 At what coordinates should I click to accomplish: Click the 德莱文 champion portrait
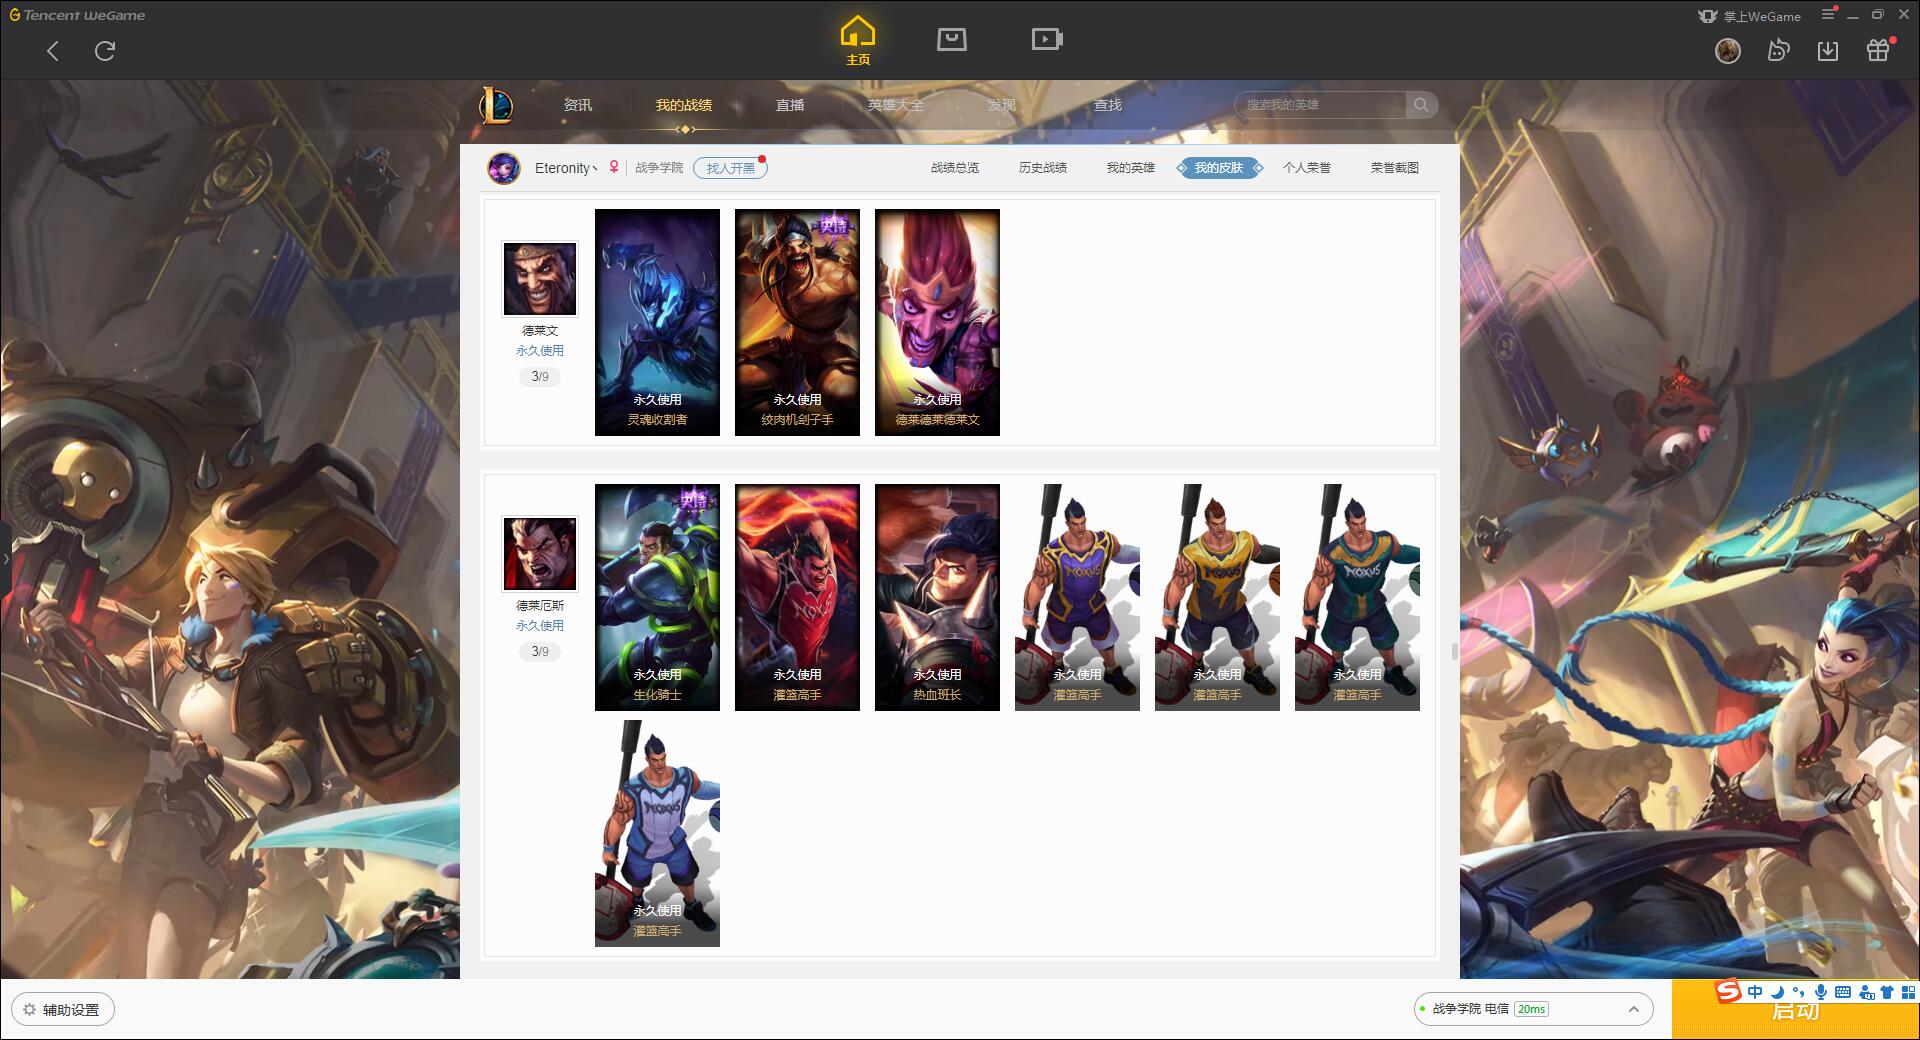click(x=540, y=278)
